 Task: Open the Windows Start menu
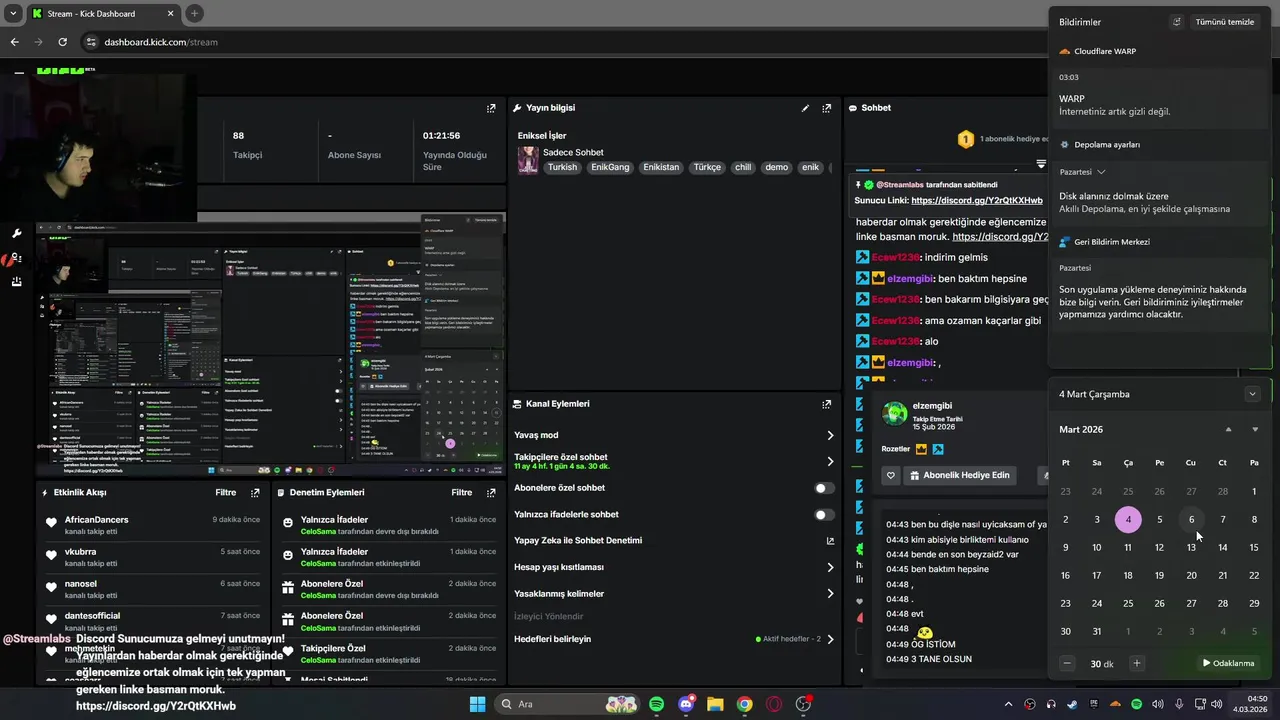pos(477,704)
